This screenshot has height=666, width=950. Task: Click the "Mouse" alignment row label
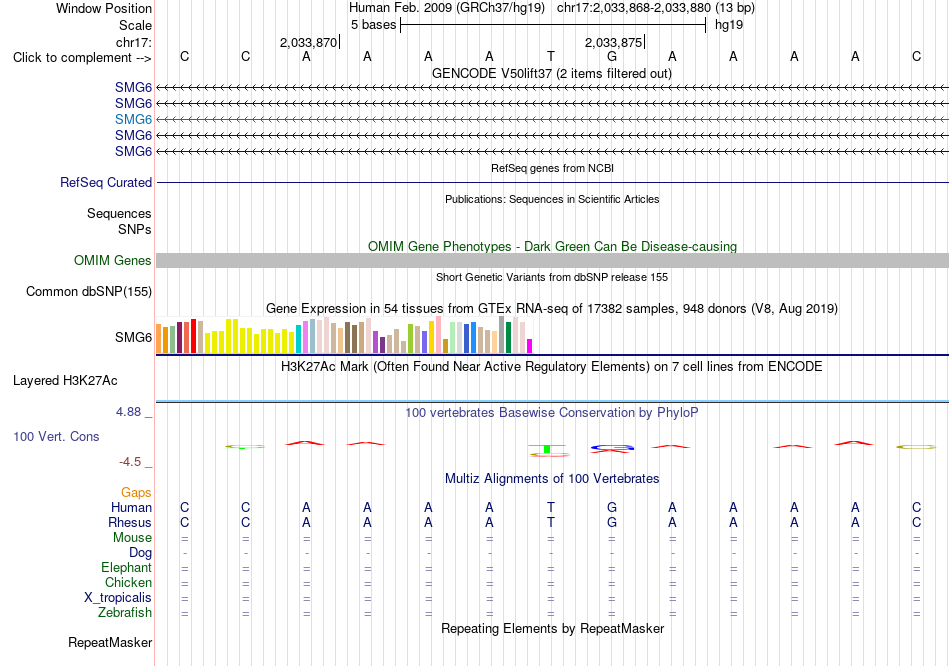tap(132, 538)
